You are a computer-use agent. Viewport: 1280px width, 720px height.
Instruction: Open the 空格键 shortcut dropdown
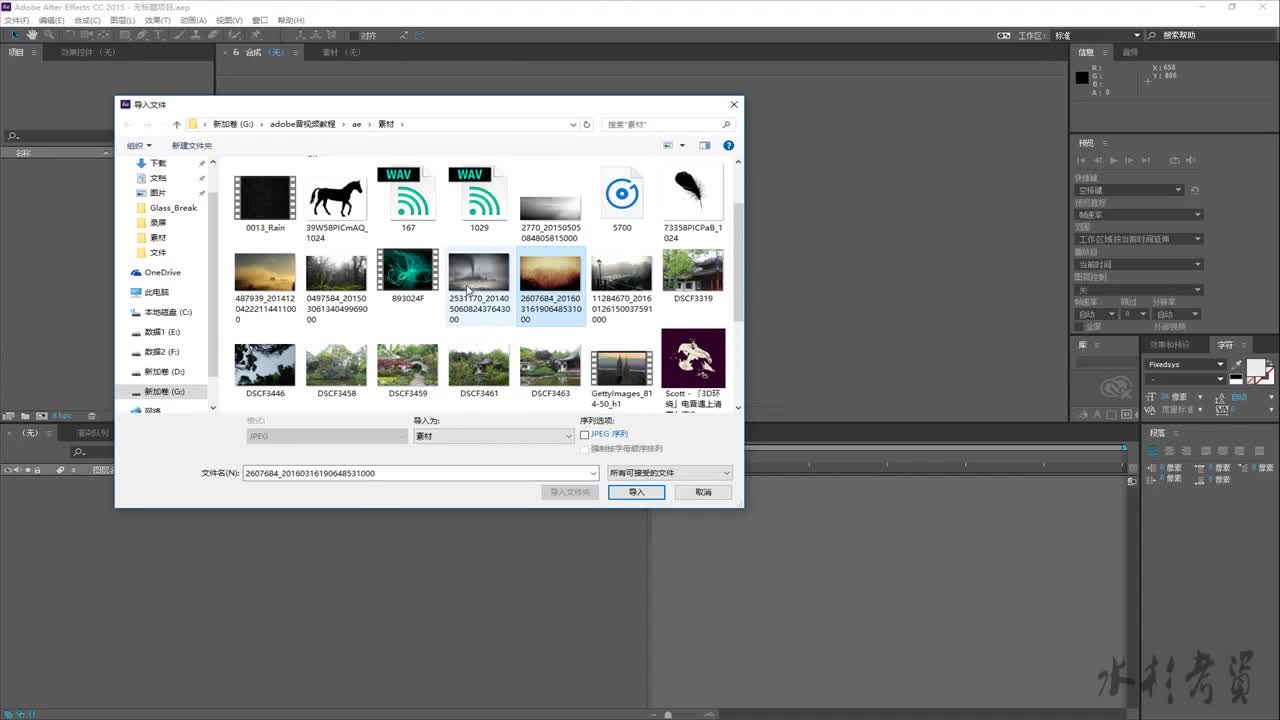coord(1129,190)
